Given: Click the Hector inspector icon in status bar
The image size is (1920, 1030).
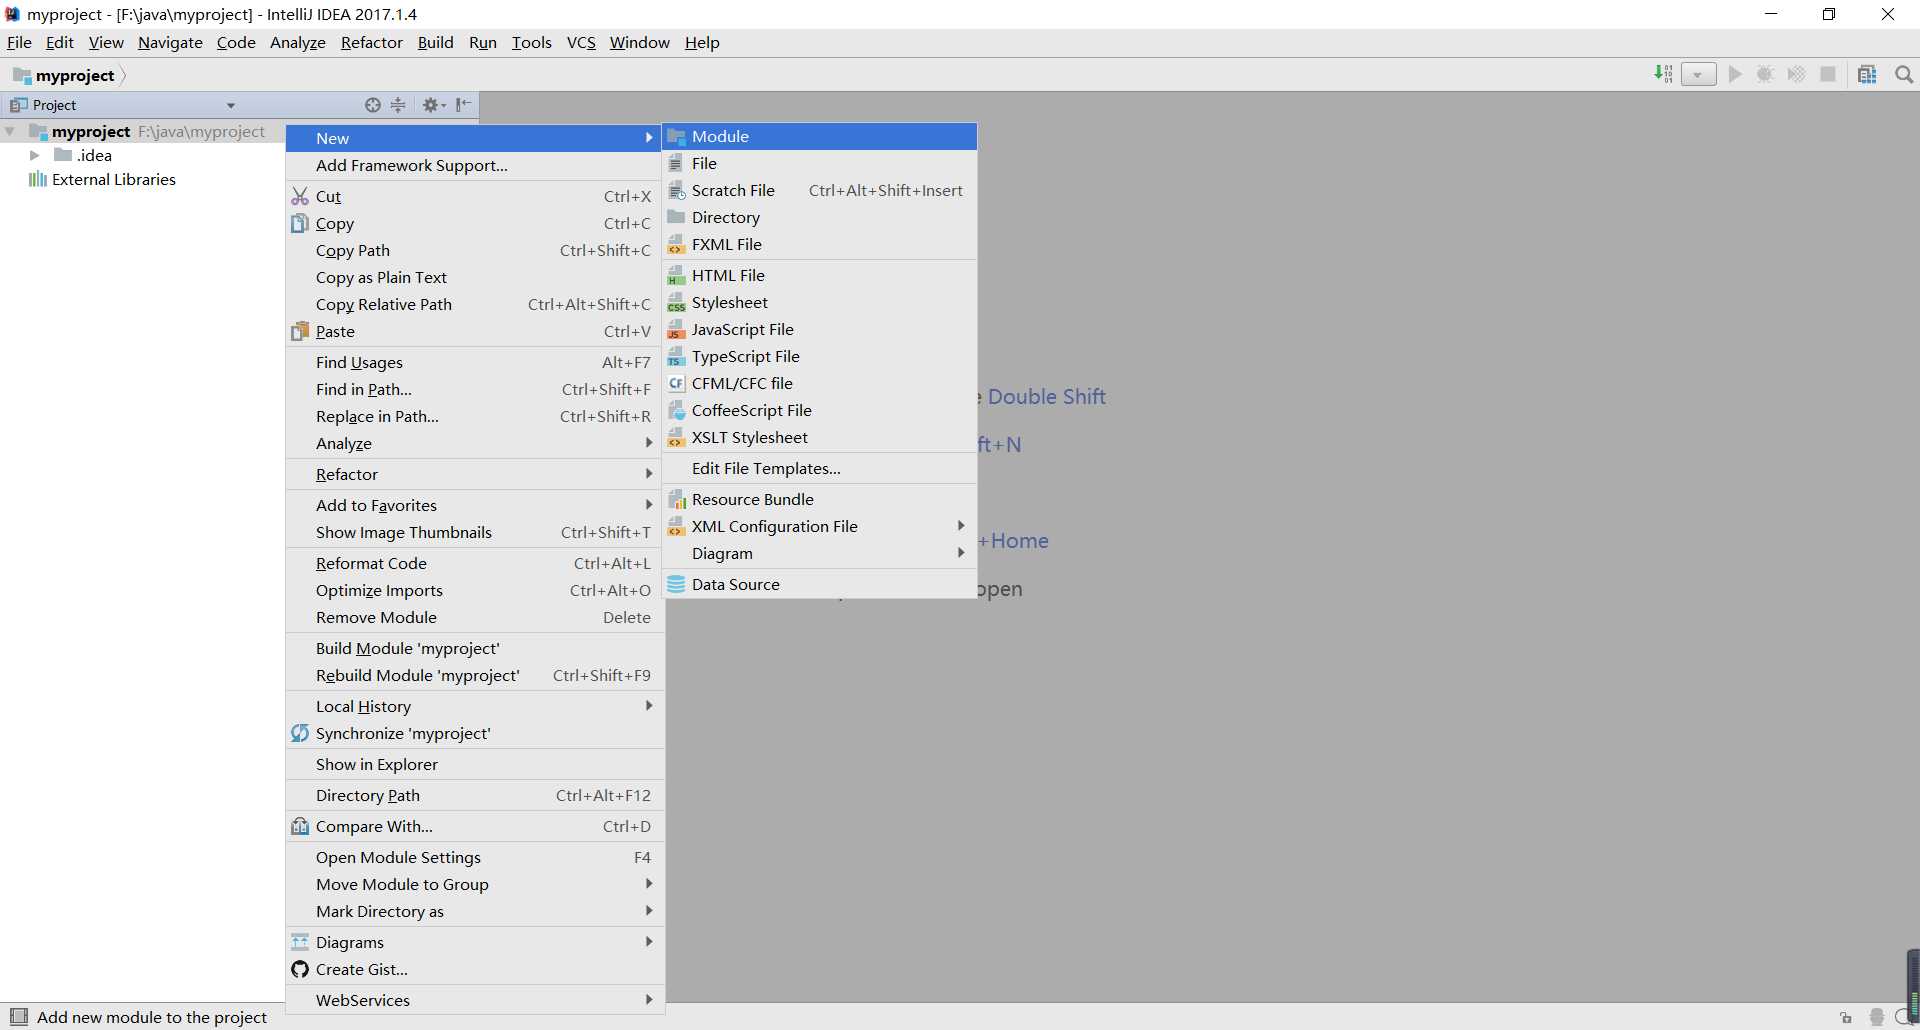Looking at the screenshot, I should (1877, 1018).
